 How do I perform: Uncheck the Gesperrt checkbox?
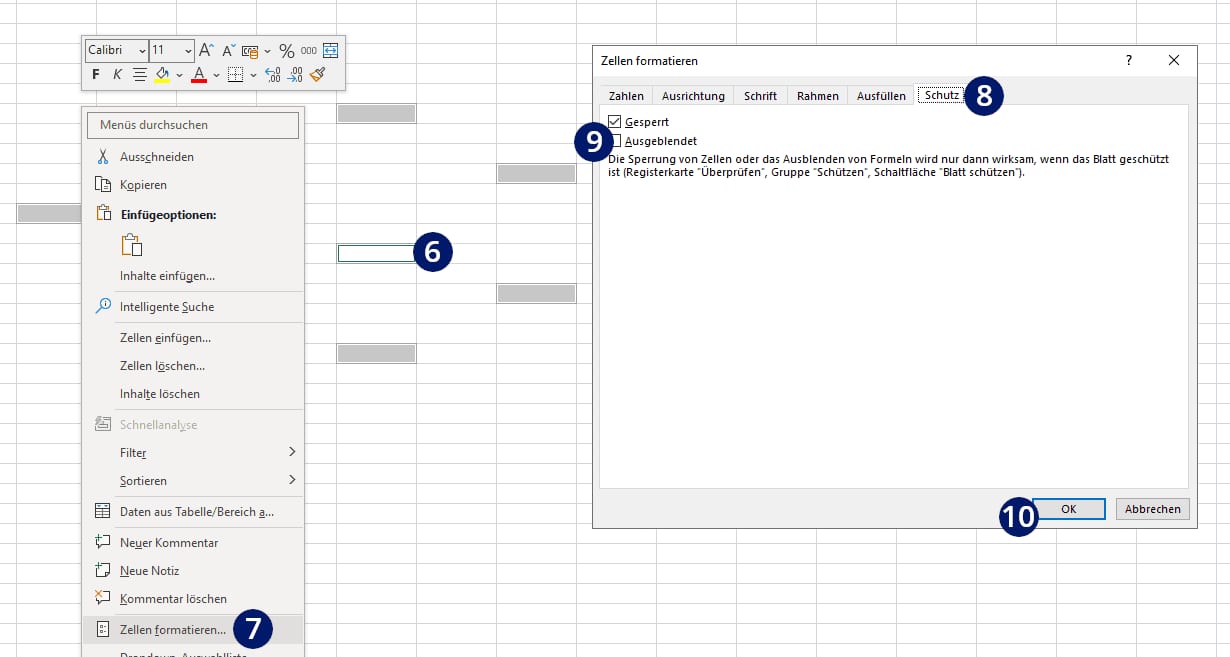(615, 122)
